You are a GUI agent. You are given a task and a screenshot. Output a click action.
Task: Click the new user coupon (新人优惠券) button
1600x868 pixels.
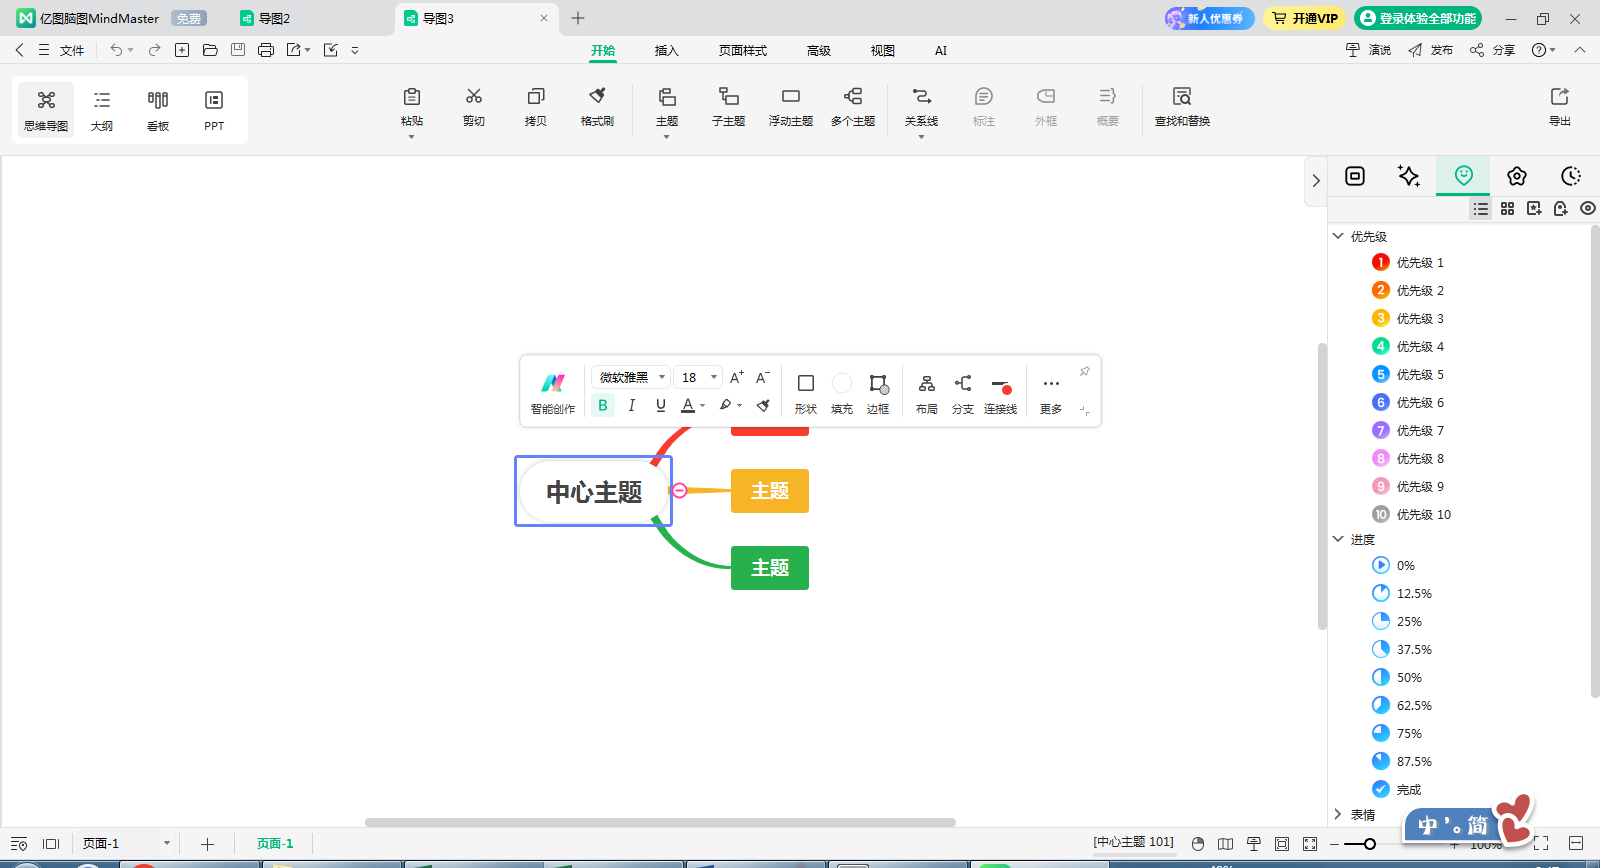coord(1209,18)
